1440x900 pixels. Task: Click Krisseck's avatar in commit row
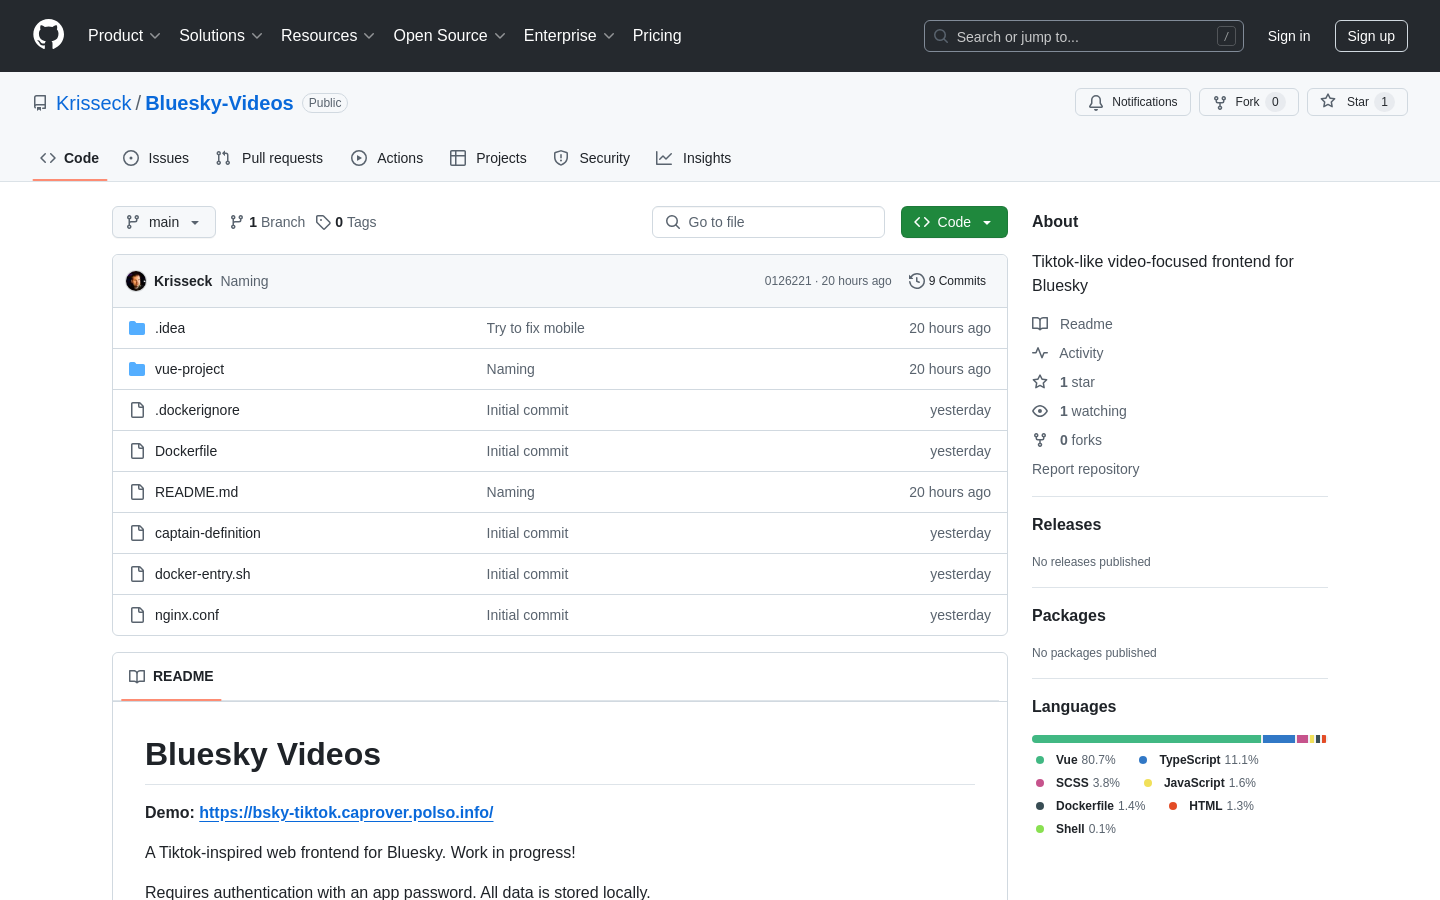(x=136, y=281)
